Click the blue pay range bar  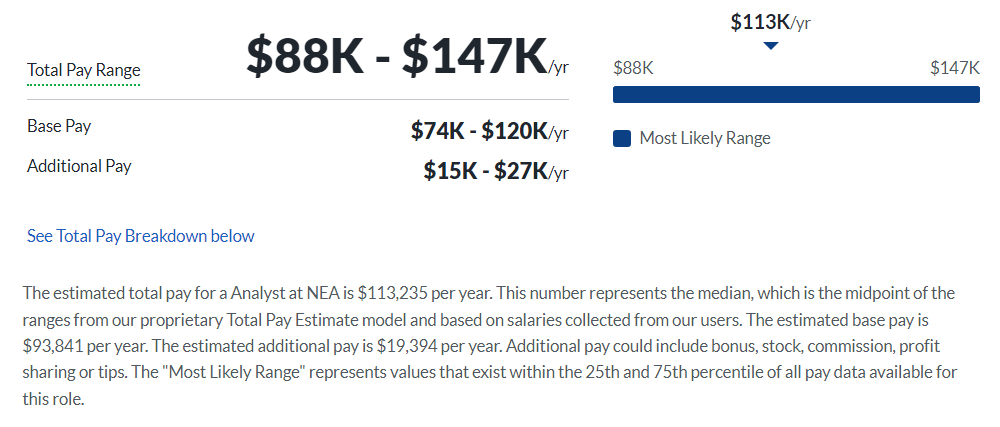pos(796,94)
